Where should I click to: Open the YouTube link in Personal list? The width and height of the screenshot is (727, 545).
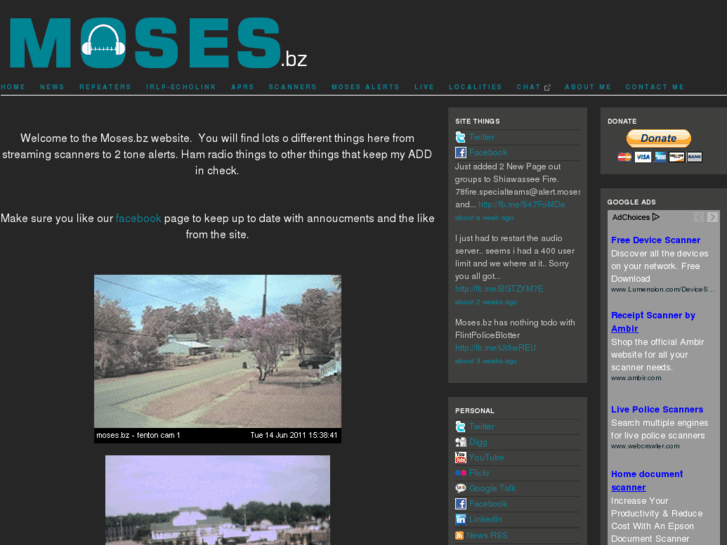coord(486,457)
